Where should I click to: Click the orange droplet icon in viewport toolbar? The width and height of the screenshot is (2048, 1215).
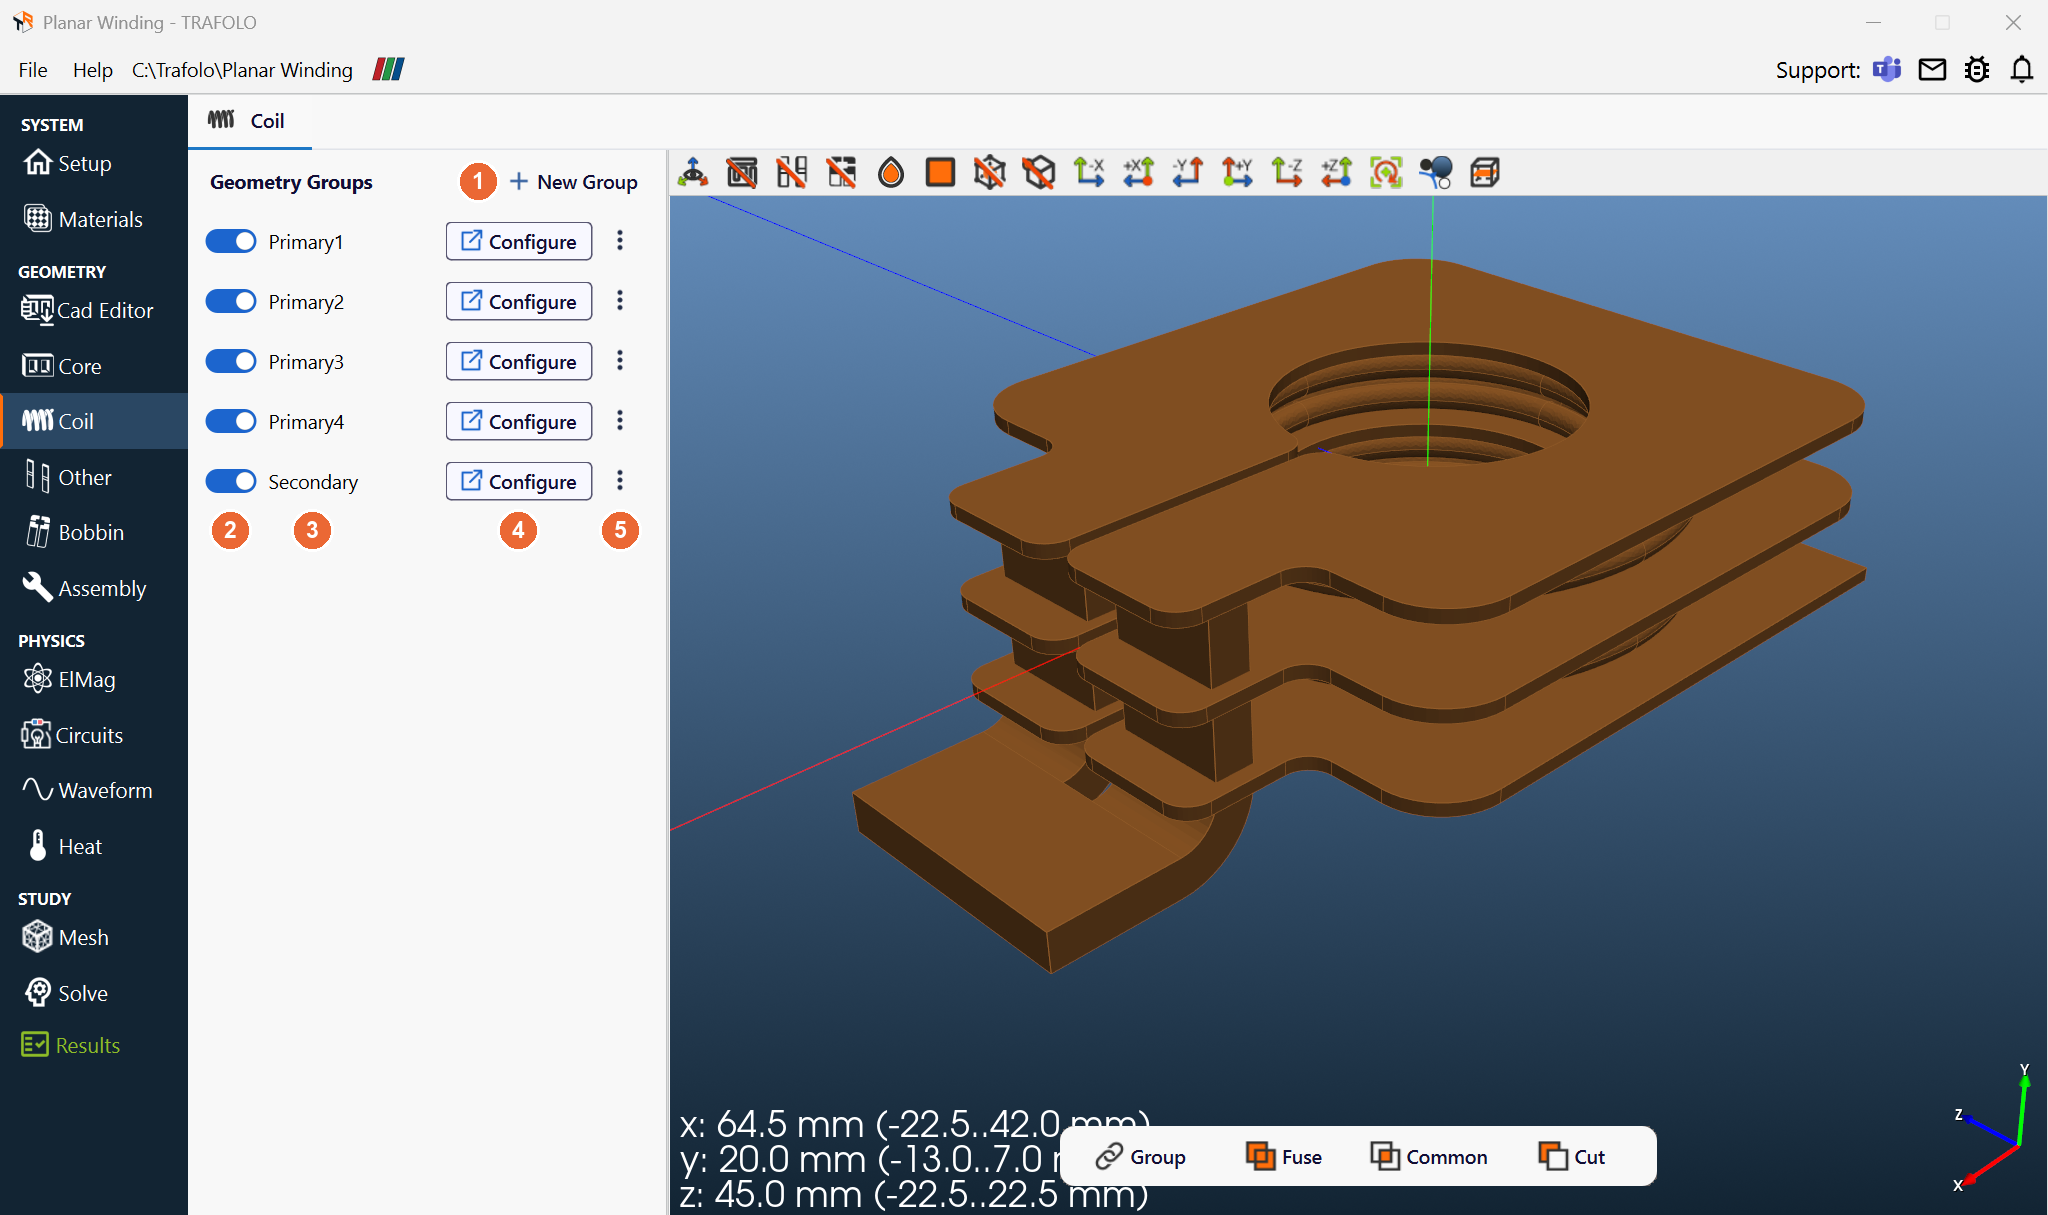click(890, 172)
